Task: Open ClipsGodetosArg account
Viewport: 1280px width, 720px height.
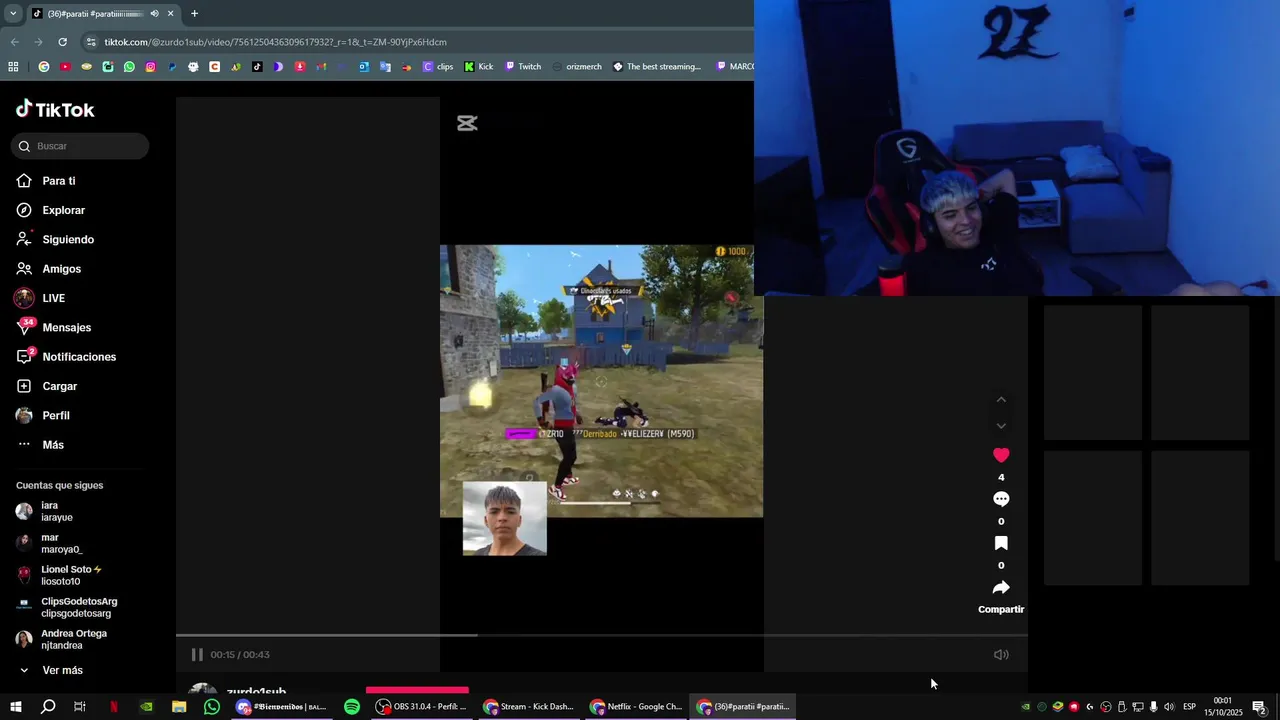Action: tap(67, 607)
